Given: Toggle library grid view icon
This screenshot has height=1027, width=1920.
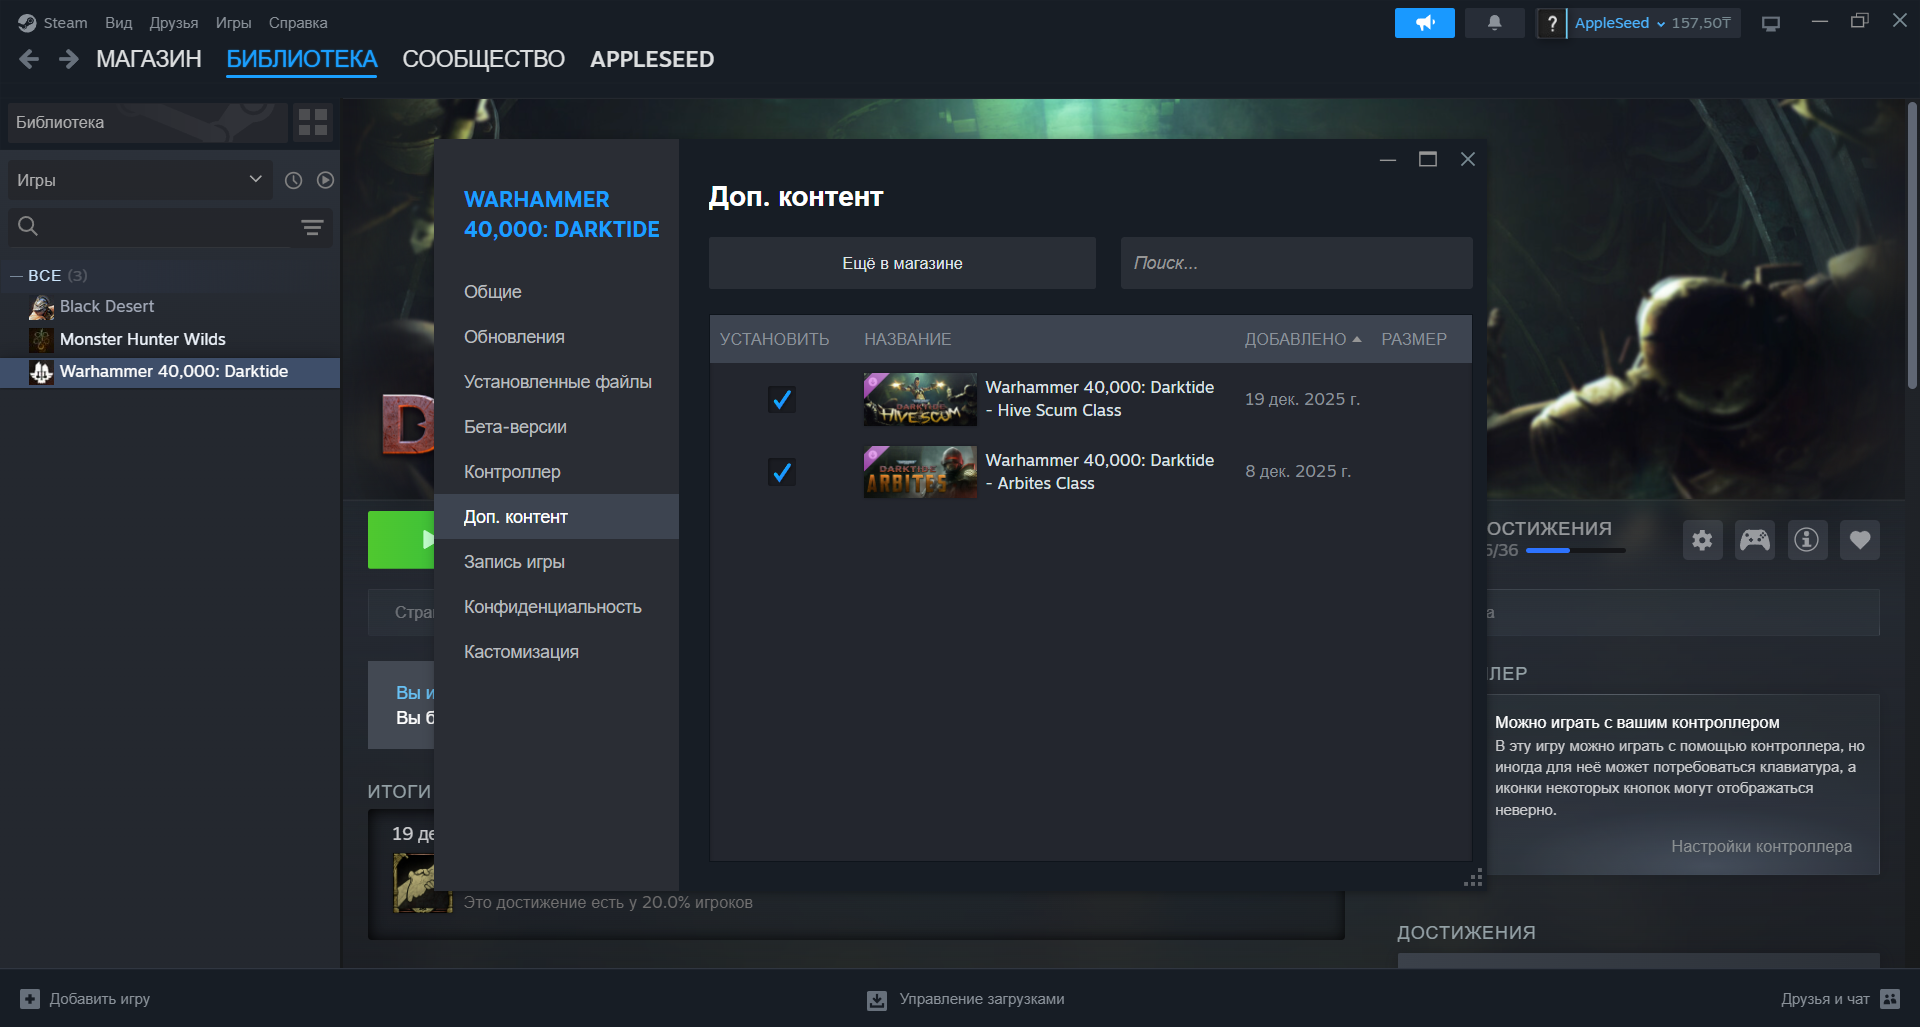Looking at the screenshot, I should click(x=313, y=122).
